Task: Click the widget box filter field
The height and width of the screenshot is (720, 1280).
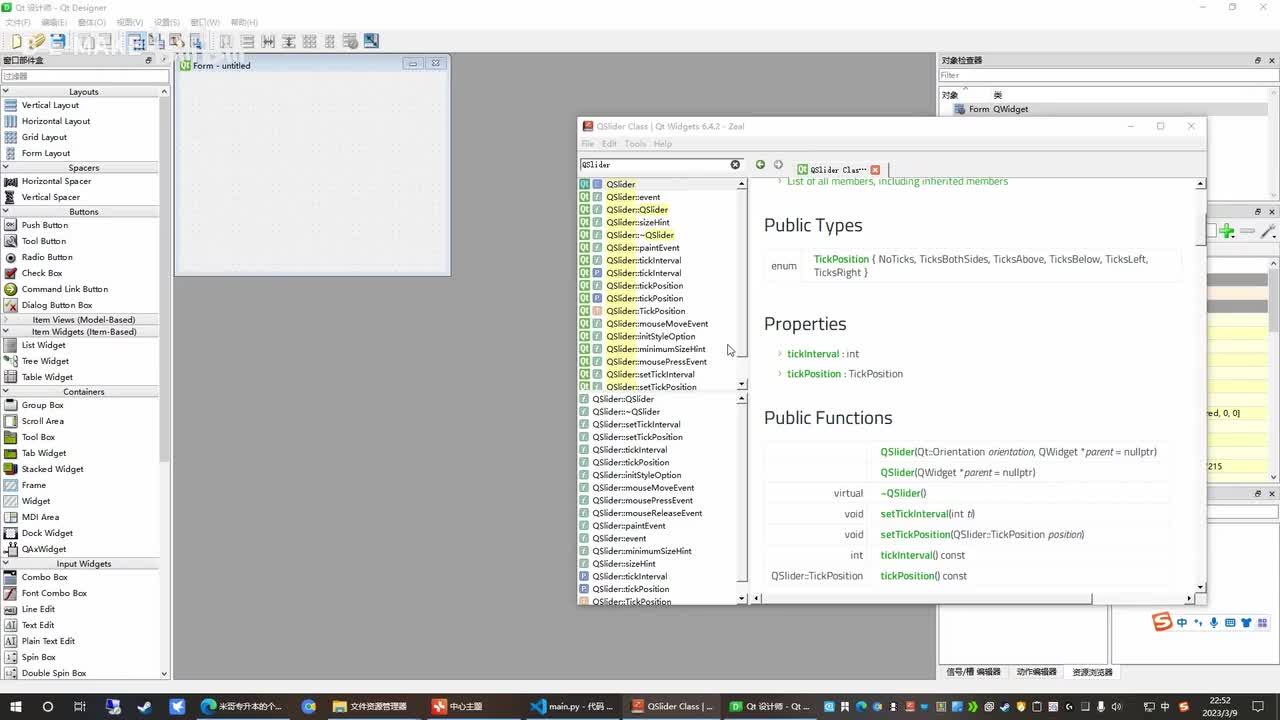Action: click(84, 76)
